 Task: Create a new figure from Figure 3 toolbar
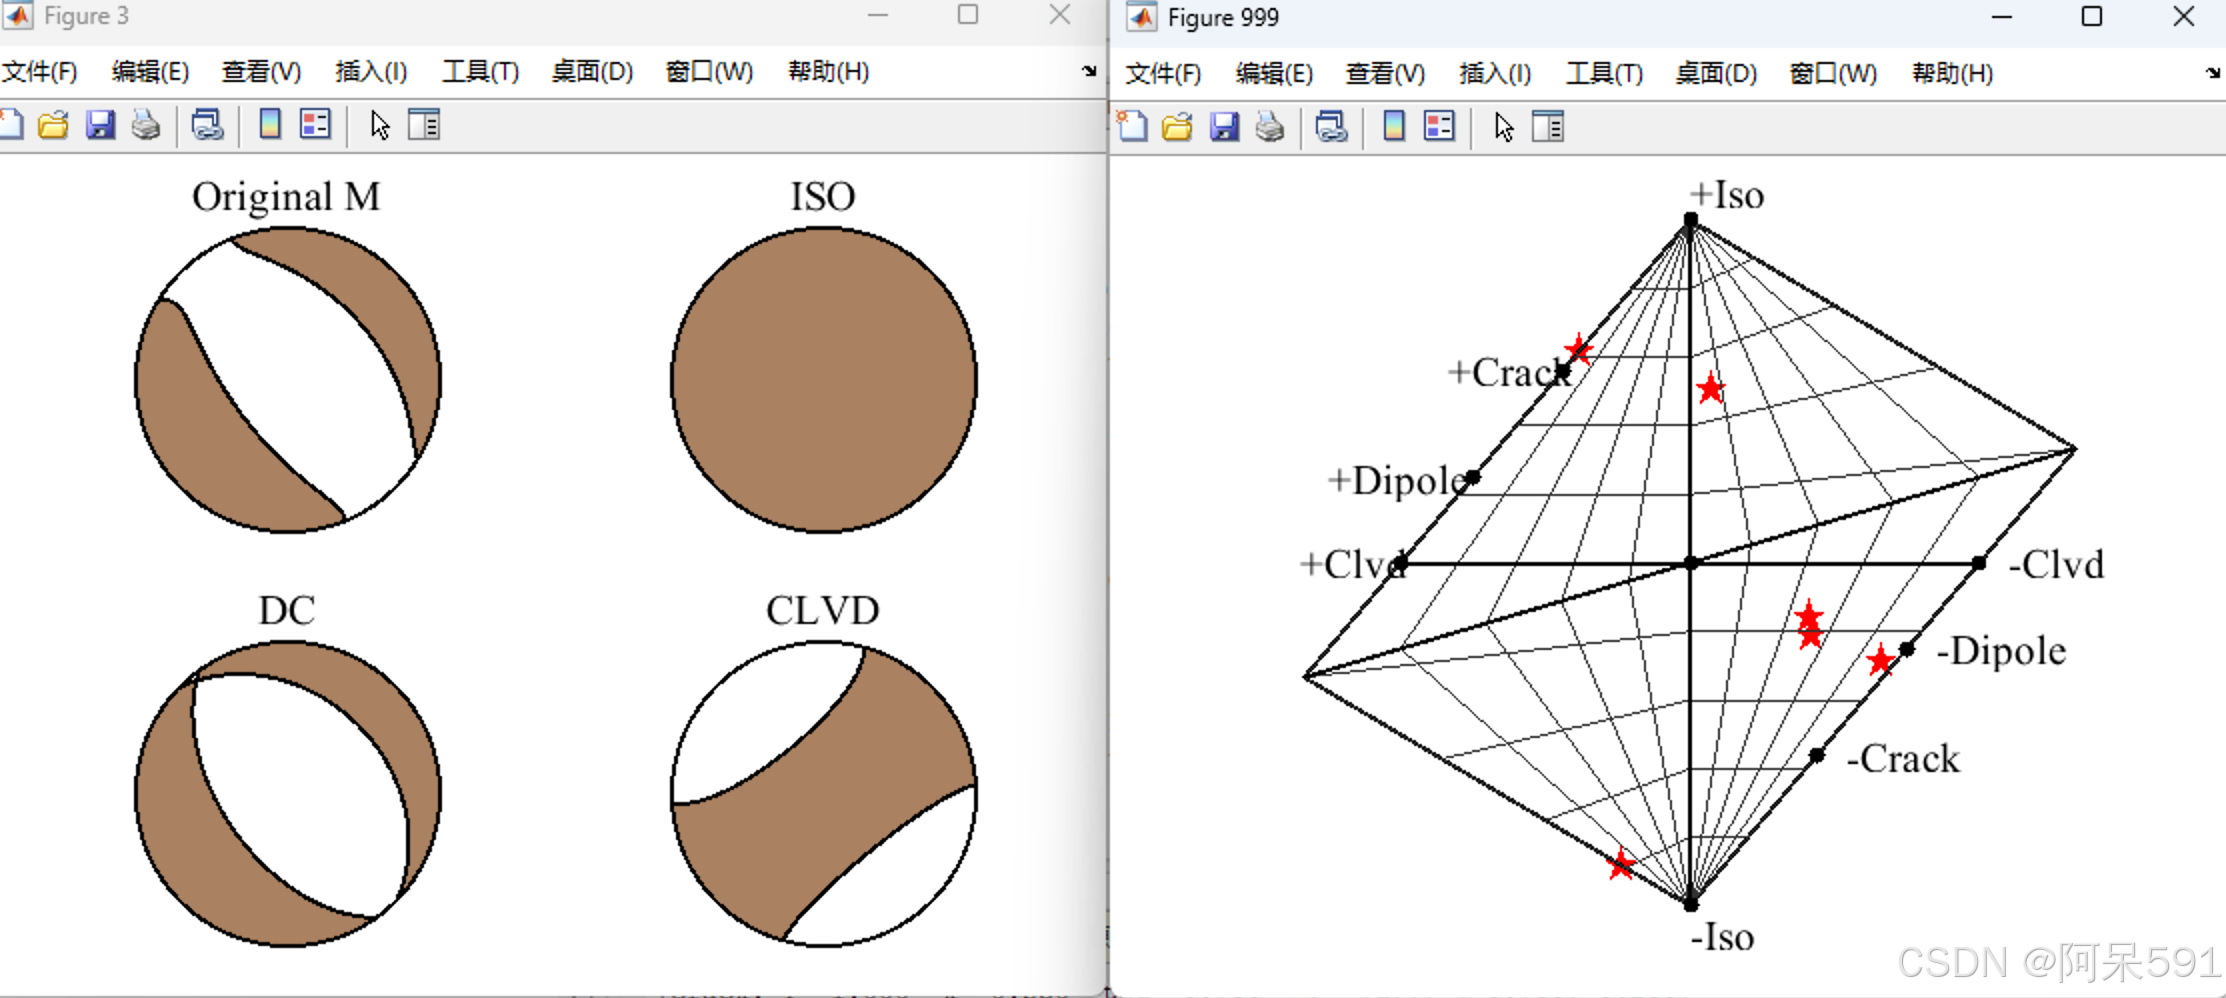point(12,125)
